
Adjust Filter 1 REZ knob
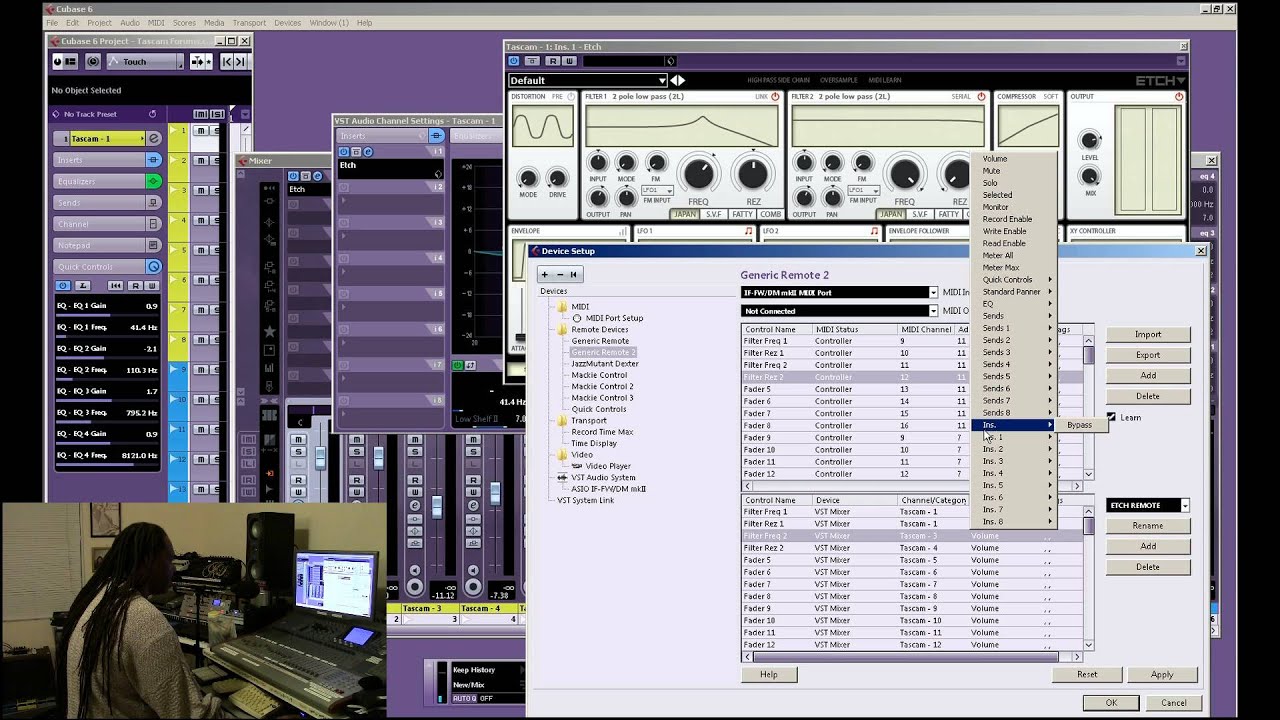tap(752, 174)
